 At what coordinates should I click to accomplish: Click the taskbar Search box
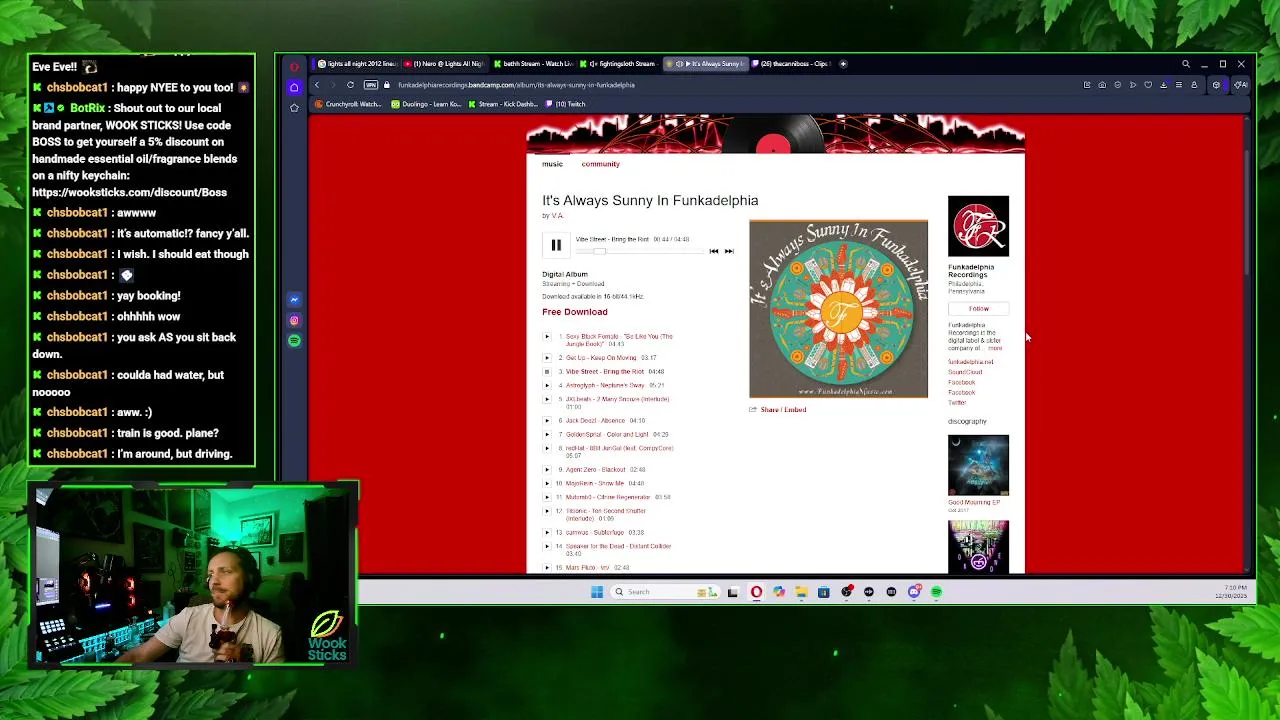coord(665,592)
